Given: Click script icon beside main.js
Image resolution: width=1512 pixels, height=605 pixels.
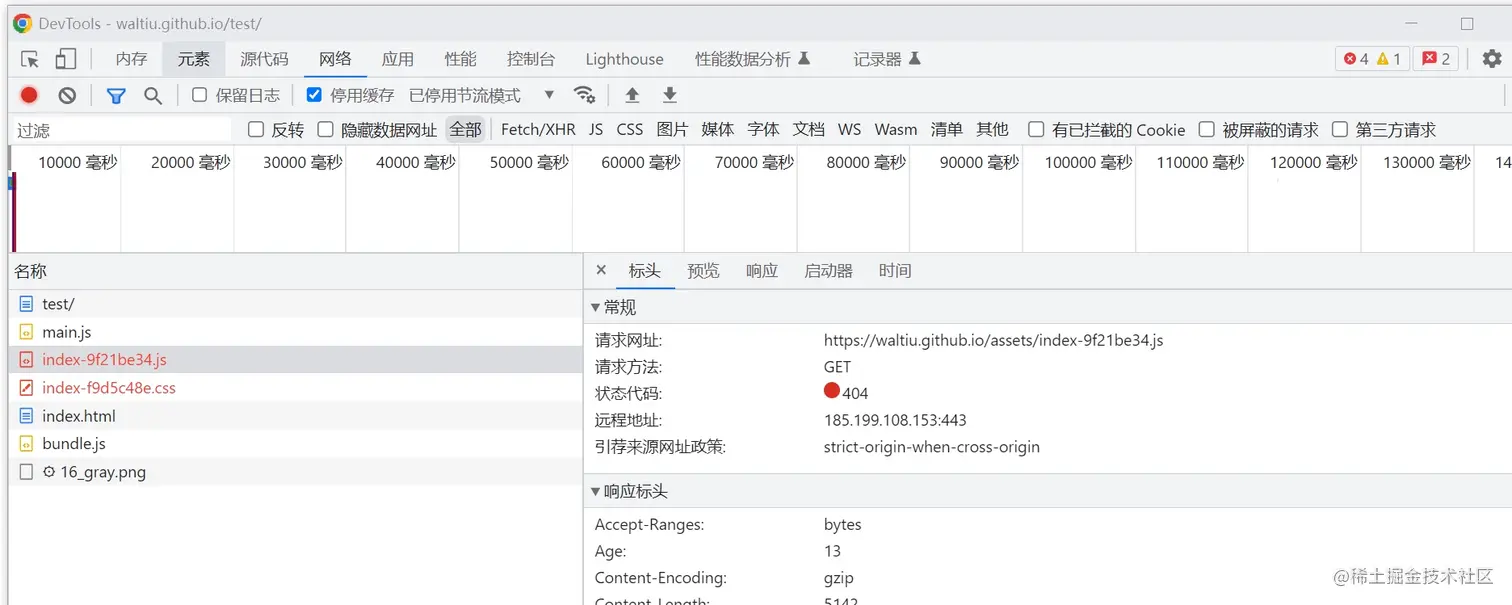Looking at the screenshot, I should click(26, 332).
